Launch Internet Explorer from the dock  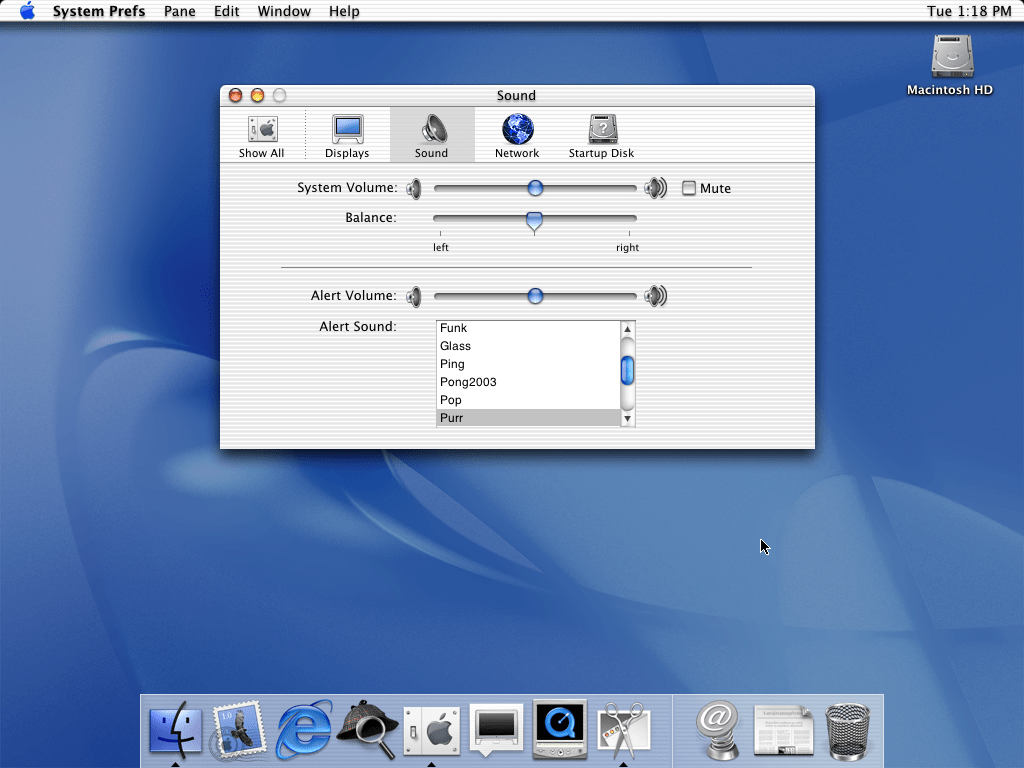[304, 729]
